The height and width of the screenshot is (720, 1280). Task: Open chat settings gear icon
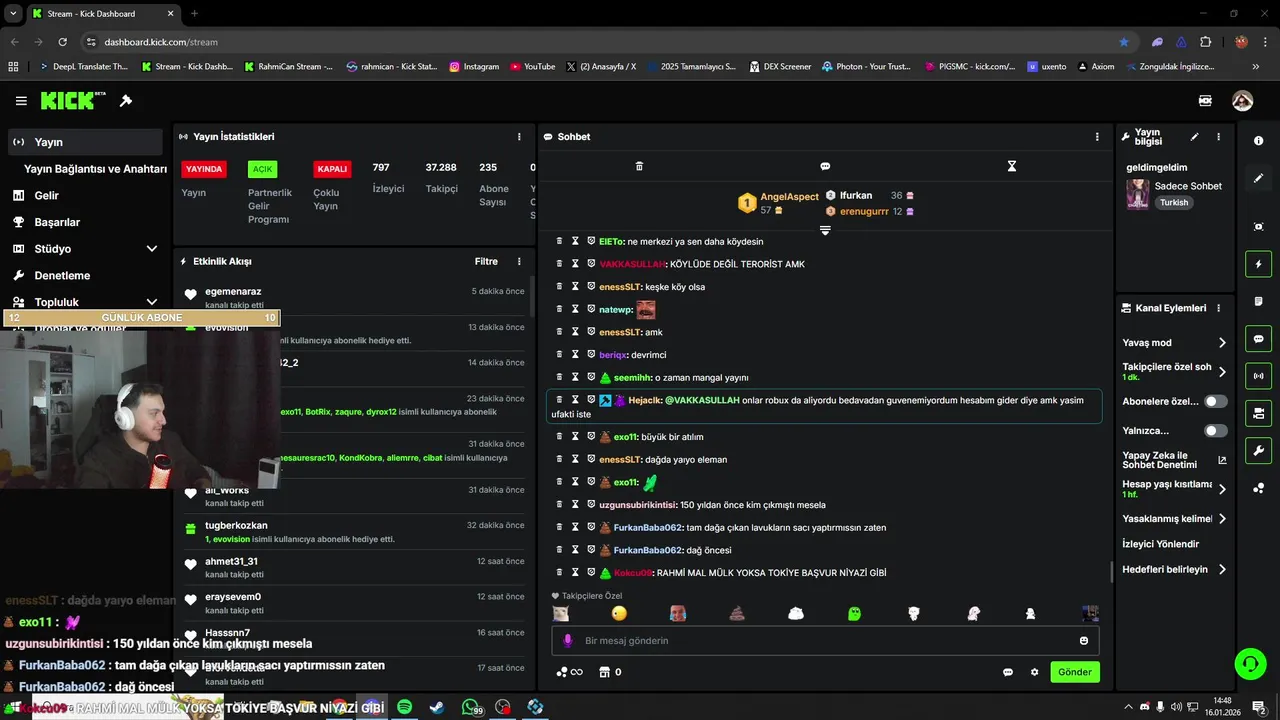1034,672
